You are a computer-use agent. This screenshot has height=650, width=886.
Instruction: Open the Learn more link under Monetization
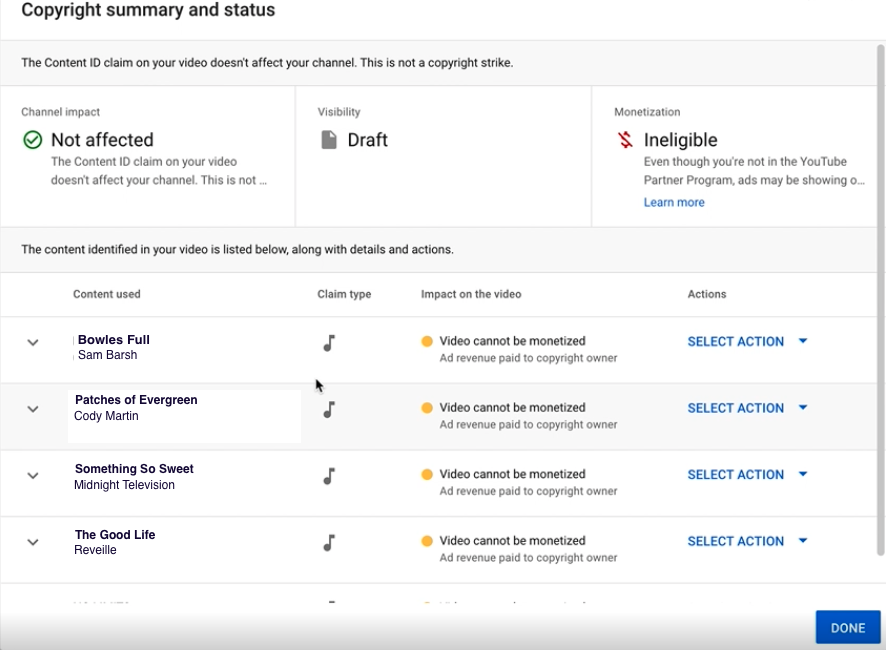[x=673, y=202]
